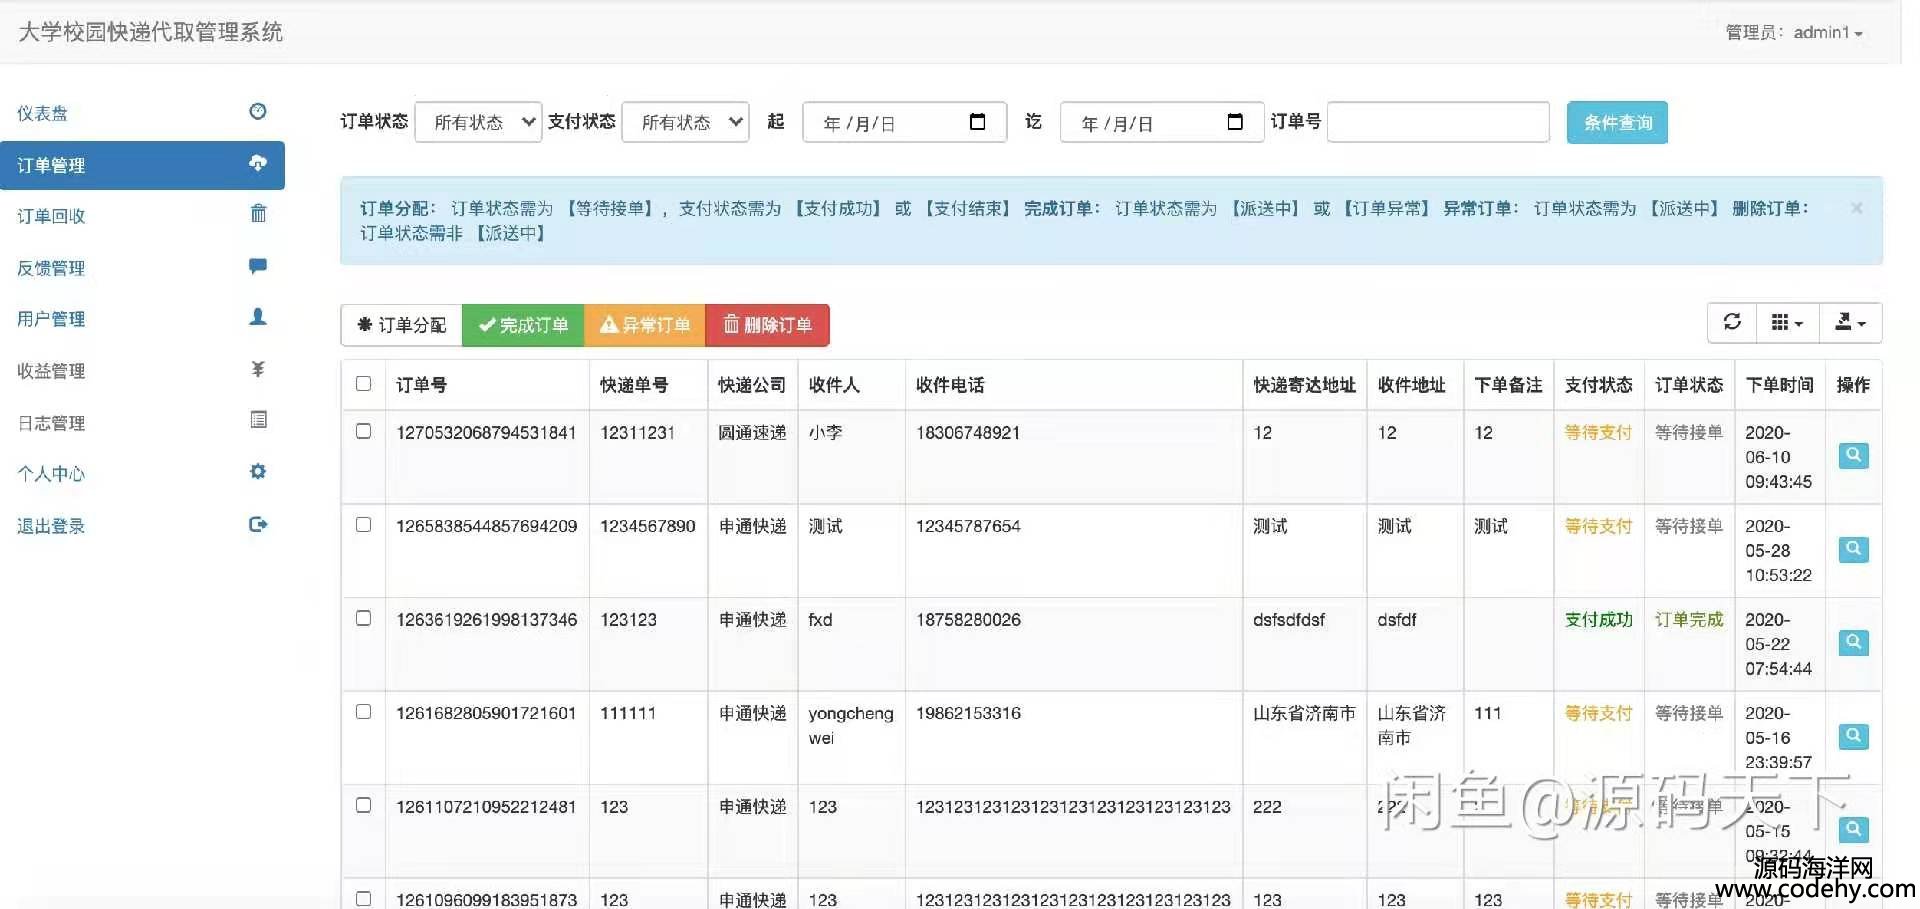Close the blue info alert
Screen dimensions: 1920x909
(x=1856, y=208)
